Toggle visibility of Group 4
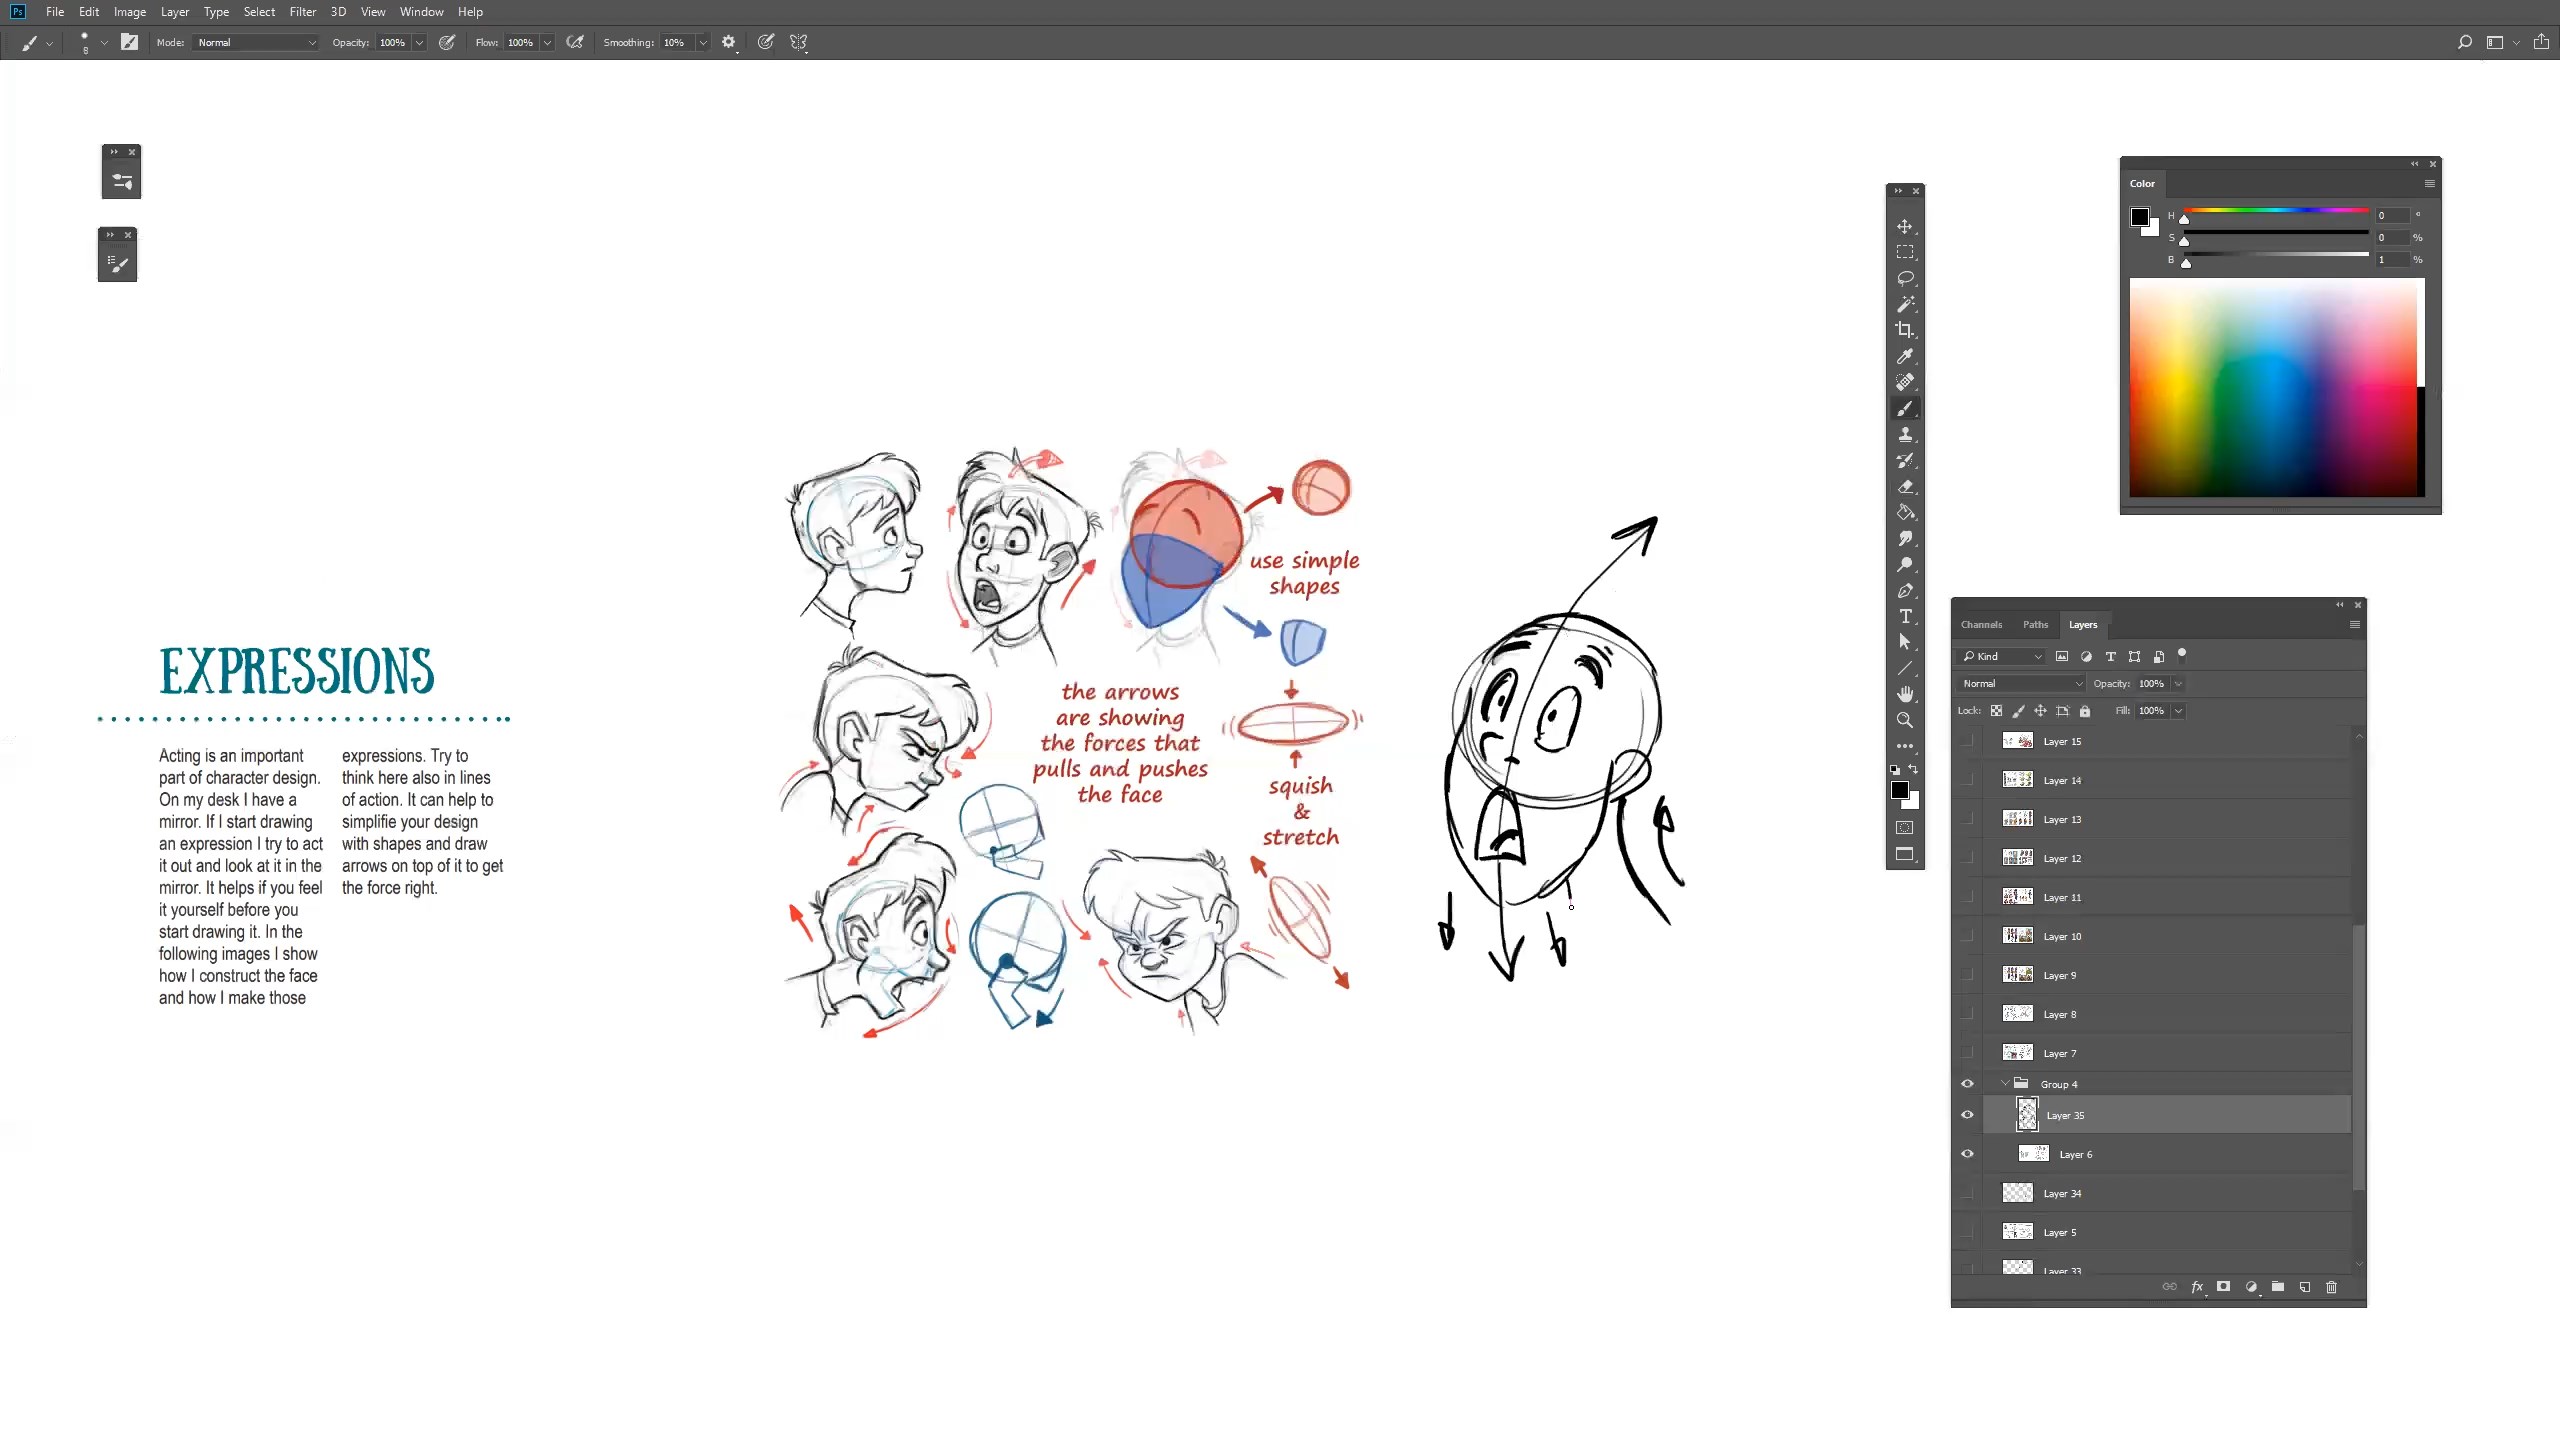Image resolution: width=2560 pixels, height=1440 pixels. (x=1967, y=1084)
